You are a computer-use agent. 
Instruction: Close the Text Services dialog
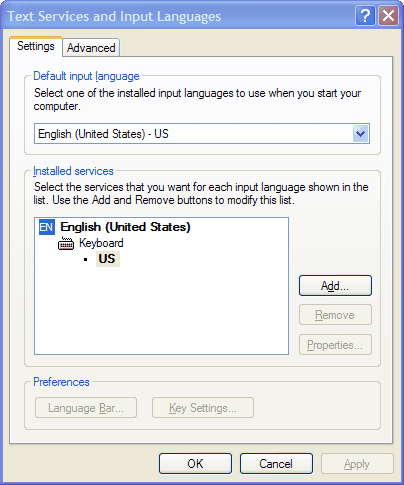coord(388,15)
